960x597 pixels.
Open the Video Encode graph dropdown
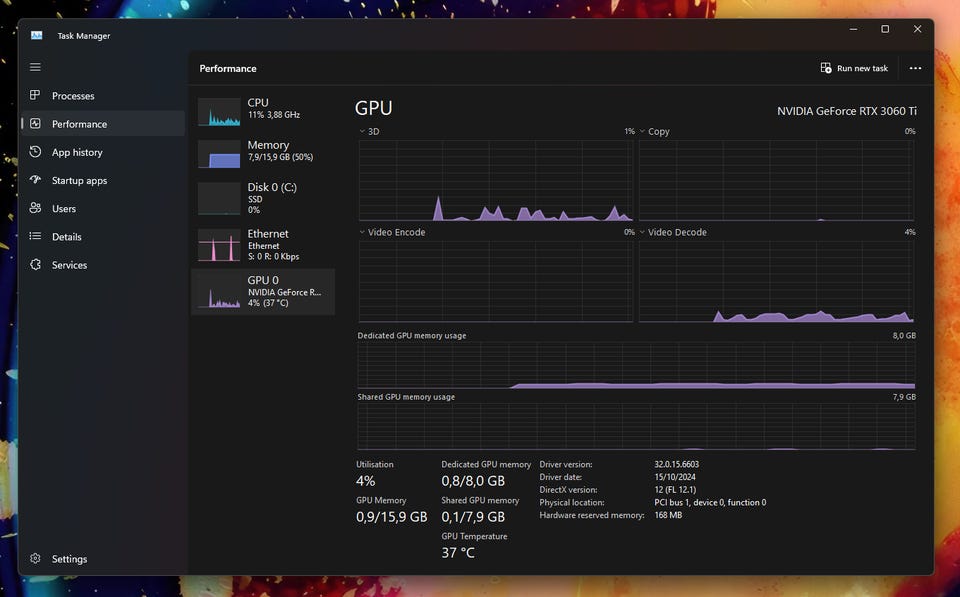[362, 232]
